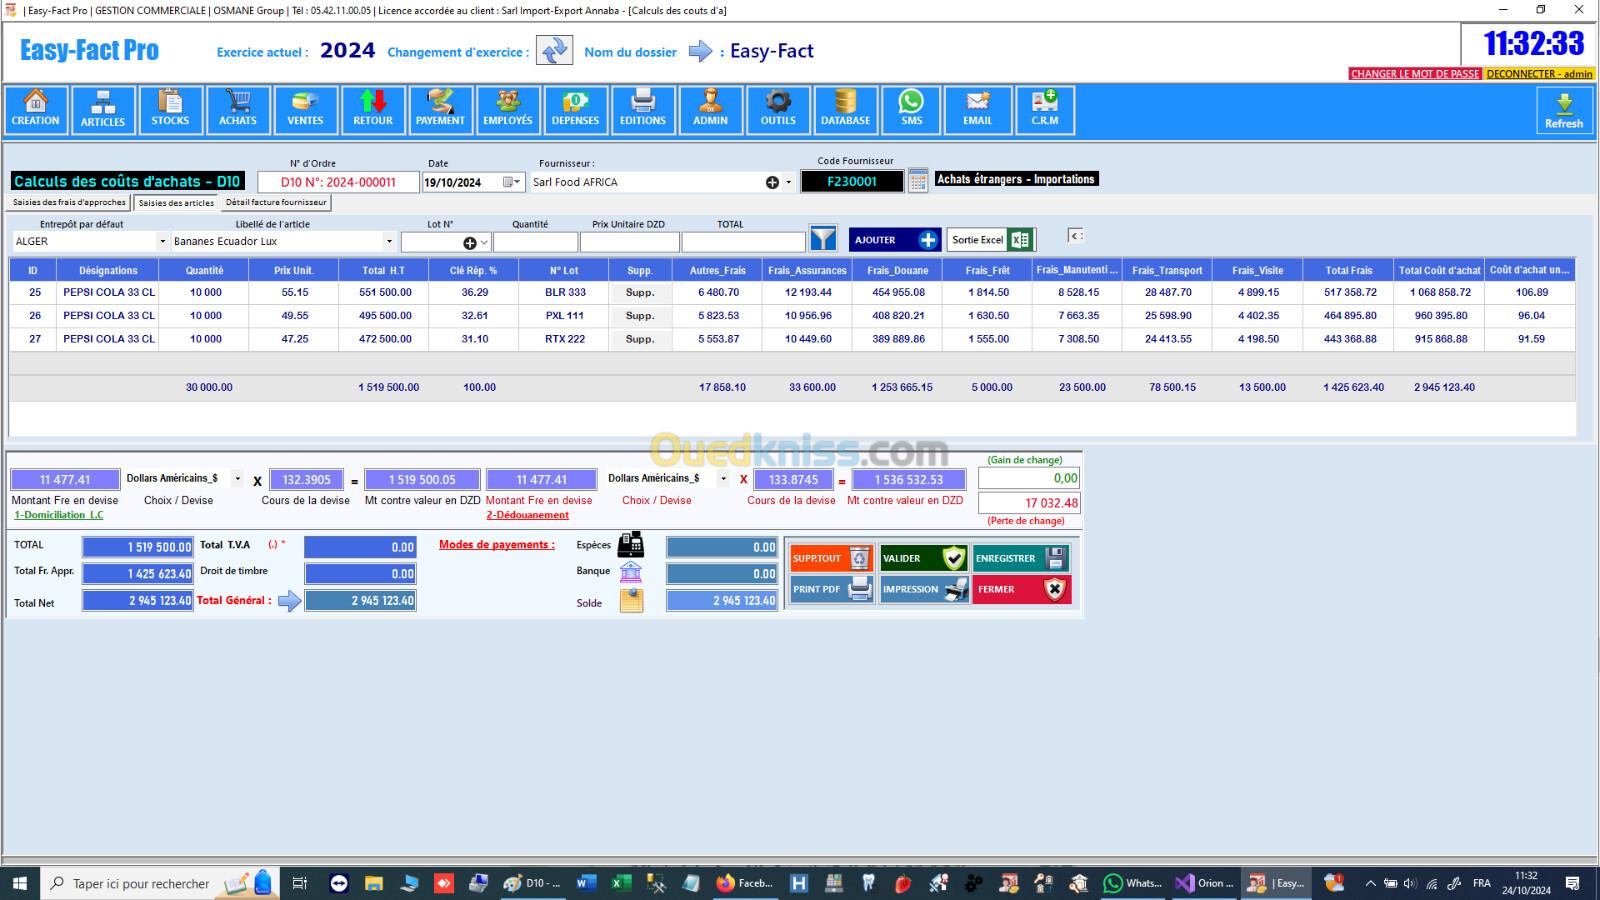Image resolution: width=1600 pixels, height=900 pixels.
Task: Click the ENREGISTRER save button
Action: [1021, 558]
